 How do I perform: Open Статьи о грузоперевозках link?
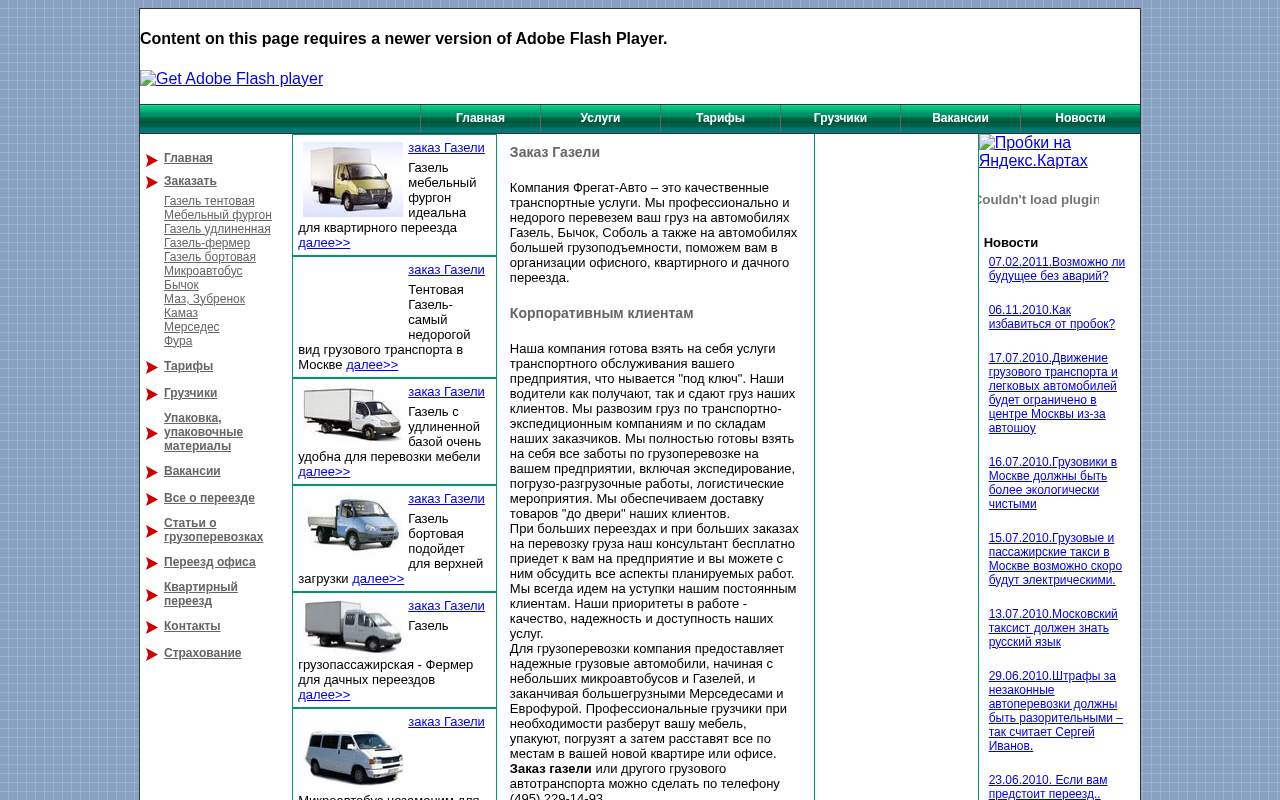click(x=213, y=530)
